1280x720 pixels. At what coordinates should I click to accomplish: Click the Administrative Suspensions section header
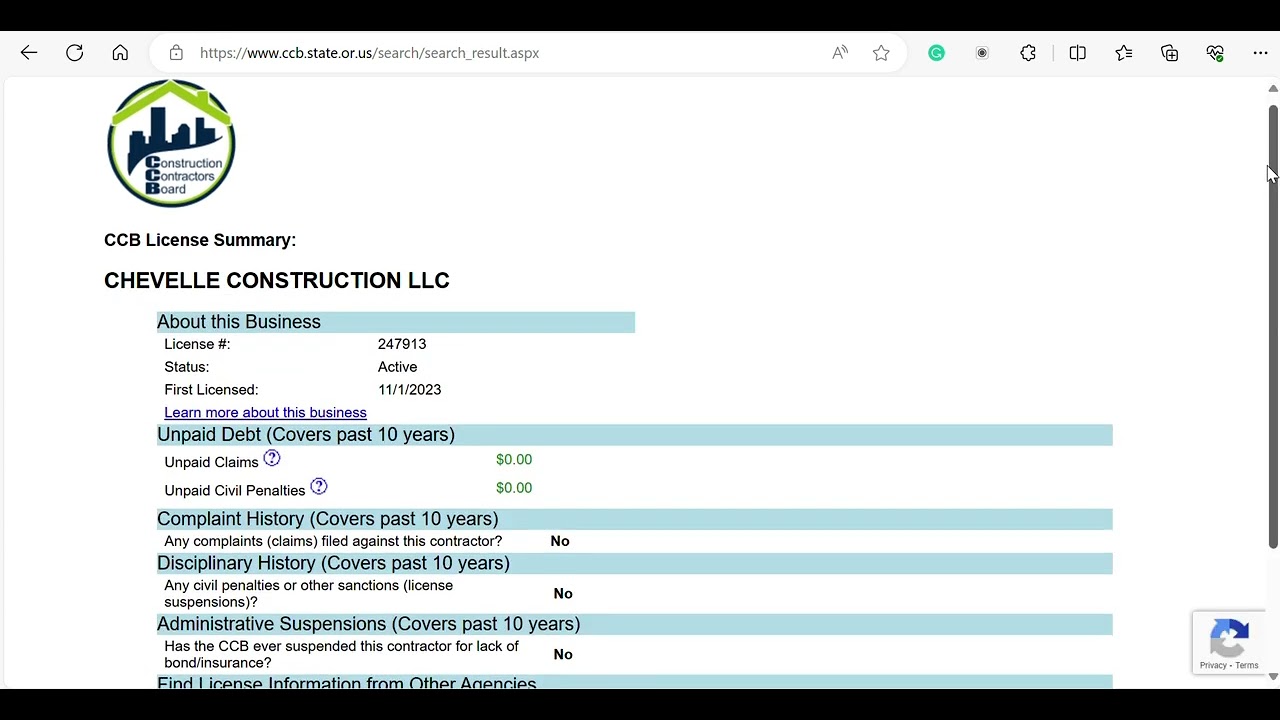[x=634, y=623]
